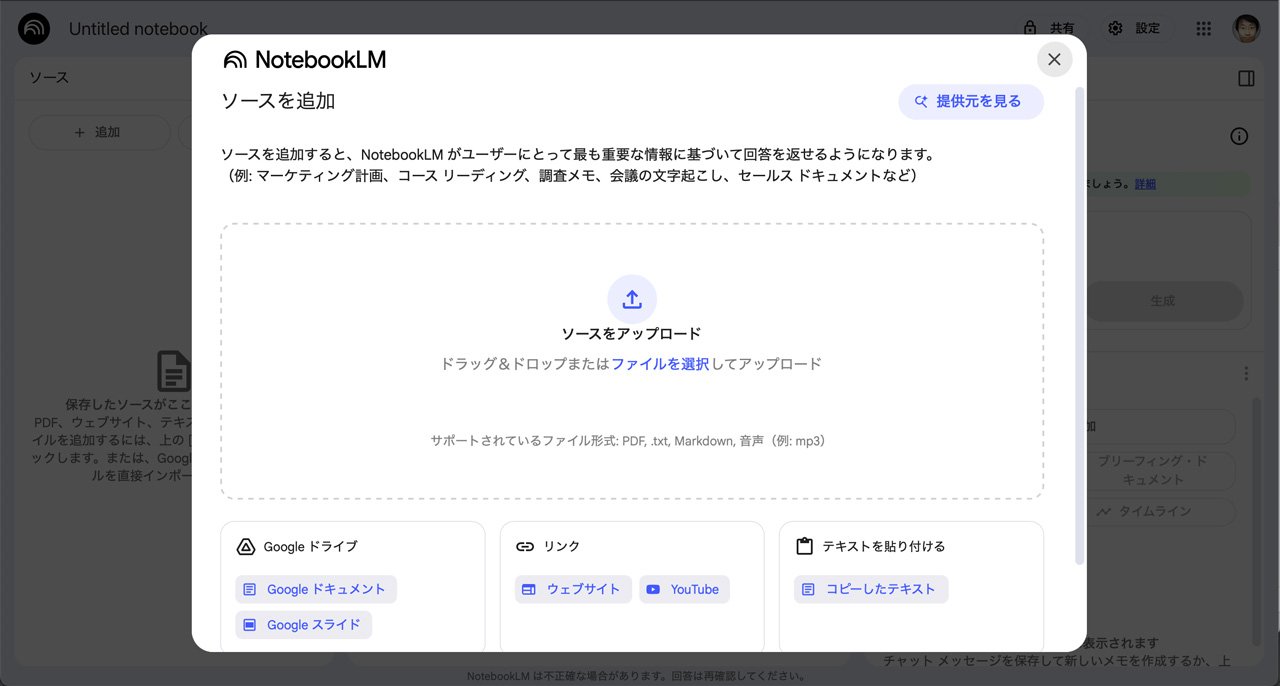Click the background notes panel scrollbar
The image size is (1280, 686).
click(x=1256, y=520)
